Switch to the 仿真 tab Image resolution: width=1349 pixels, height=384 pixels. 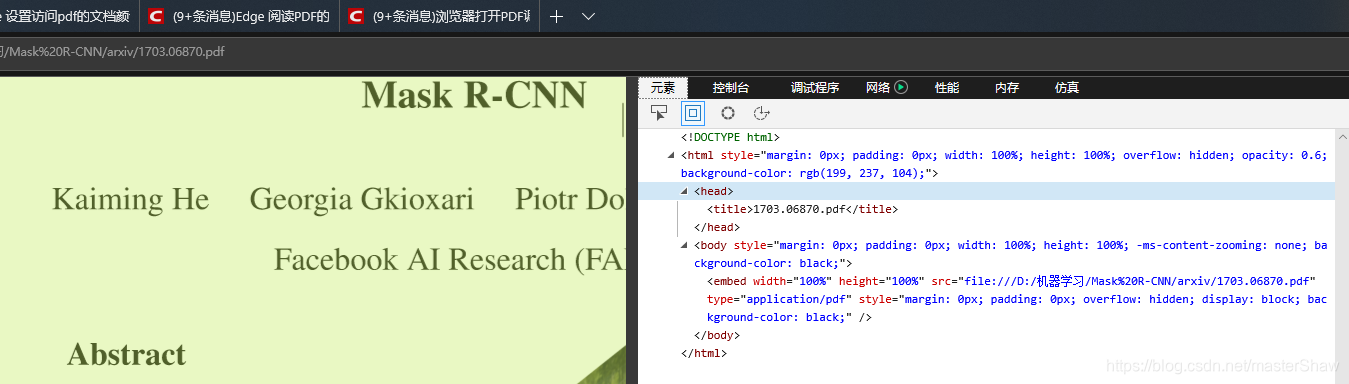click(1067, 87)
